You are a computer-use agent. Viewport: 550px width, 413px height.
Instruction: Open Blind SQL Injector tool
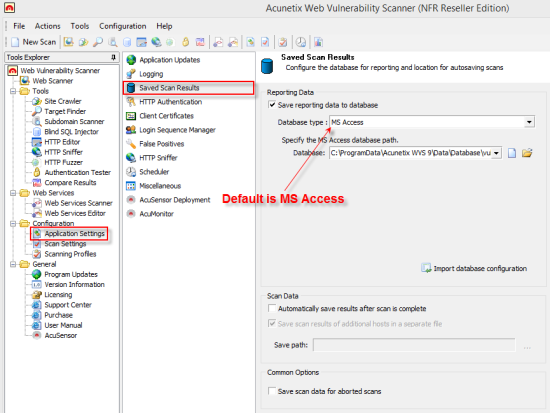click(x=71, y=132)
